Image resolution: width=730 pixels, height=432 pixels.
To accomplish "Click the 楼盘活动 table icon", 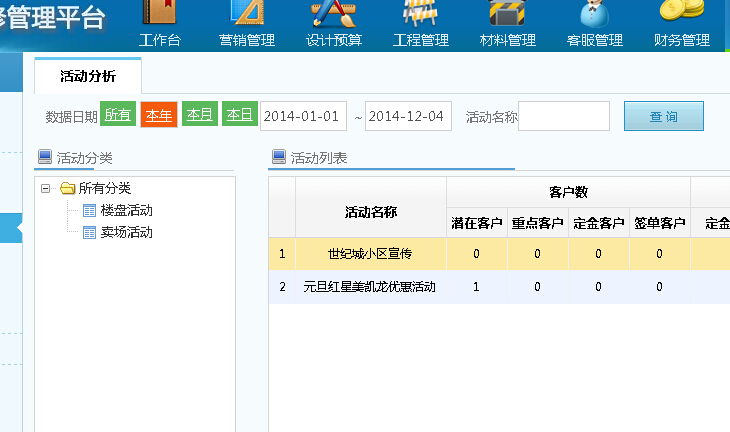I will (x=90, y=211).
